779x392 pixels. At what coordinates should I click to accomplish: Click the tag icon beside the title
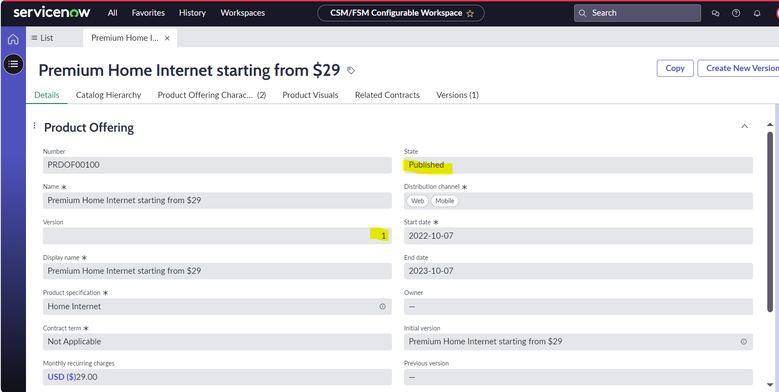[x=351, y=71]
